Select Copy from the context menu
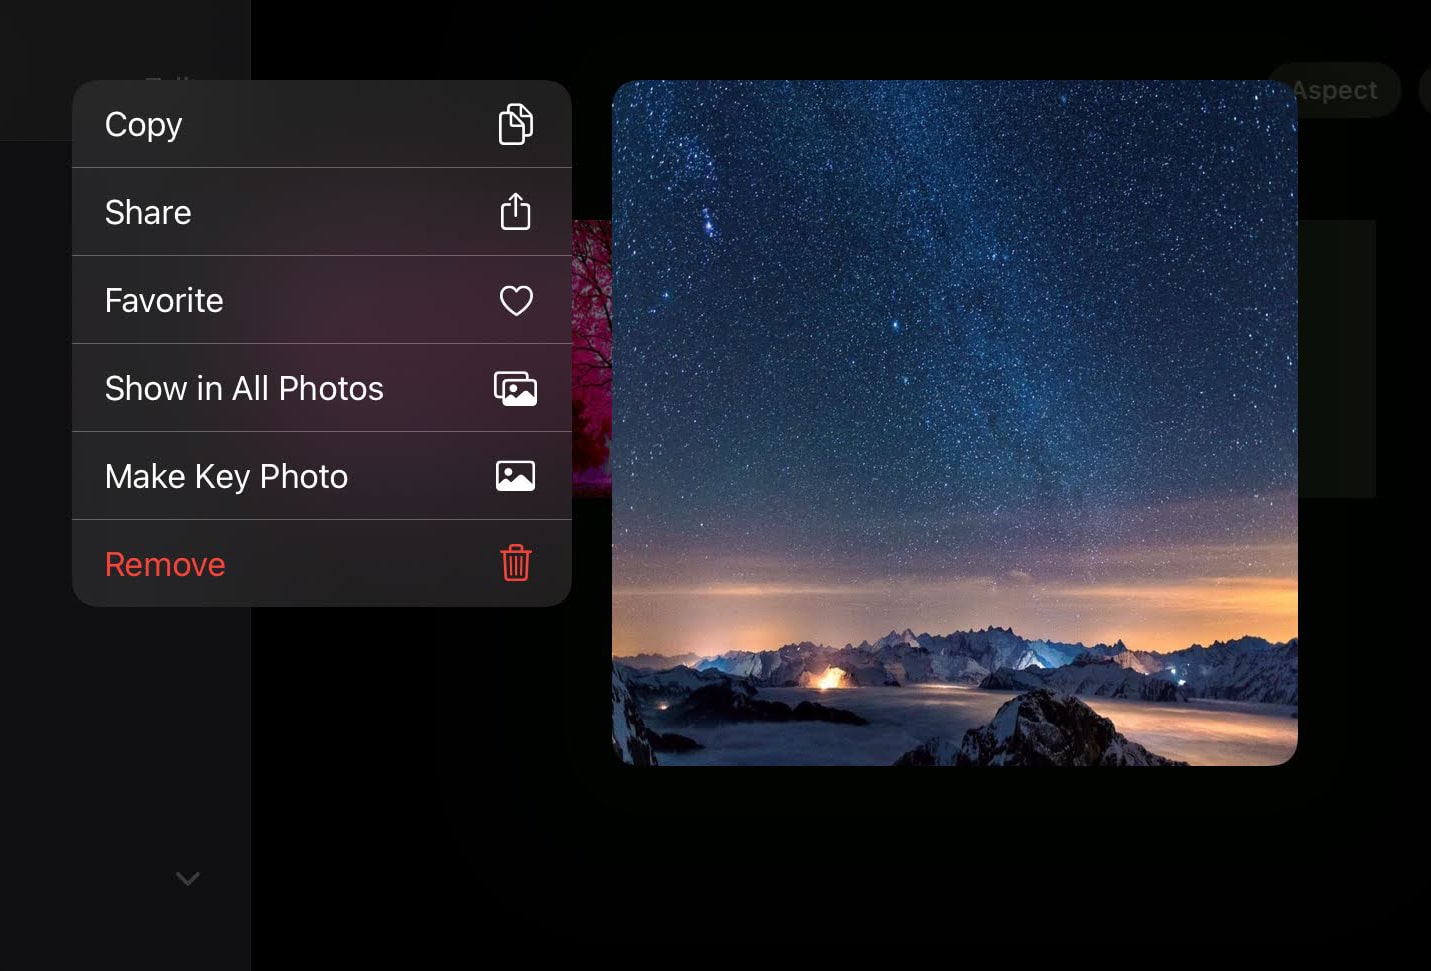Viewport: 1431px width, 971px height. (143, 124)
